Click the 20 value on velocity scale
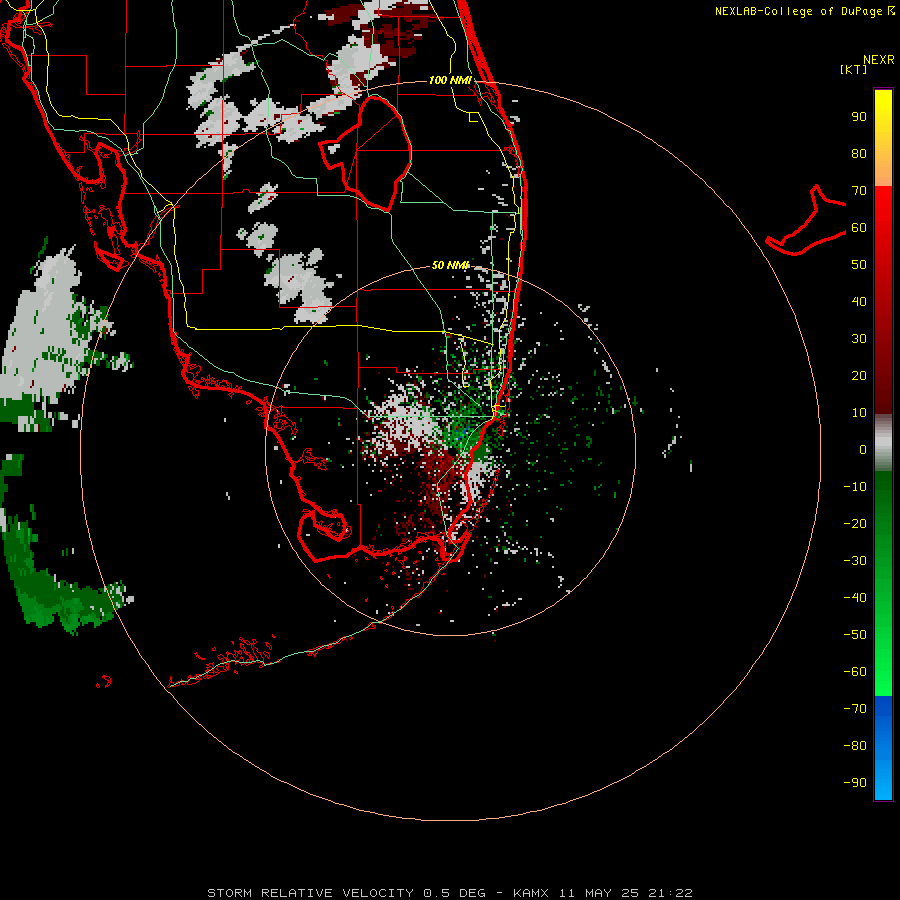The image size is (900, 900). (x=859, y=375)
